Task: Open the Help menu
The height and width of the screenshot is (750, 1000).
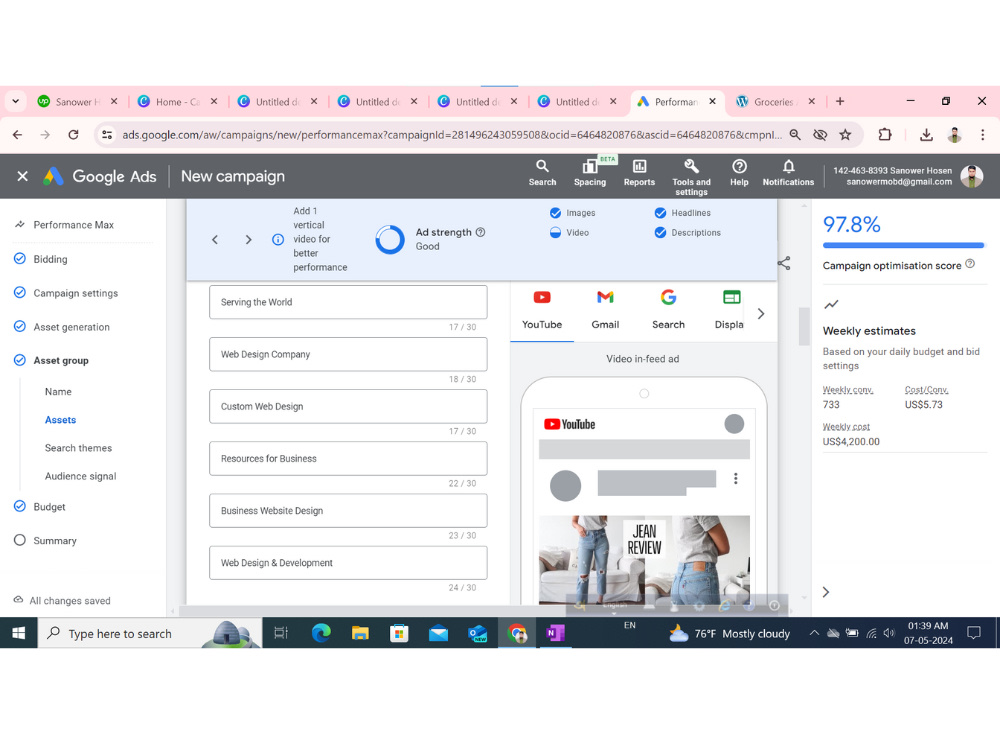Action: (739, 173)
